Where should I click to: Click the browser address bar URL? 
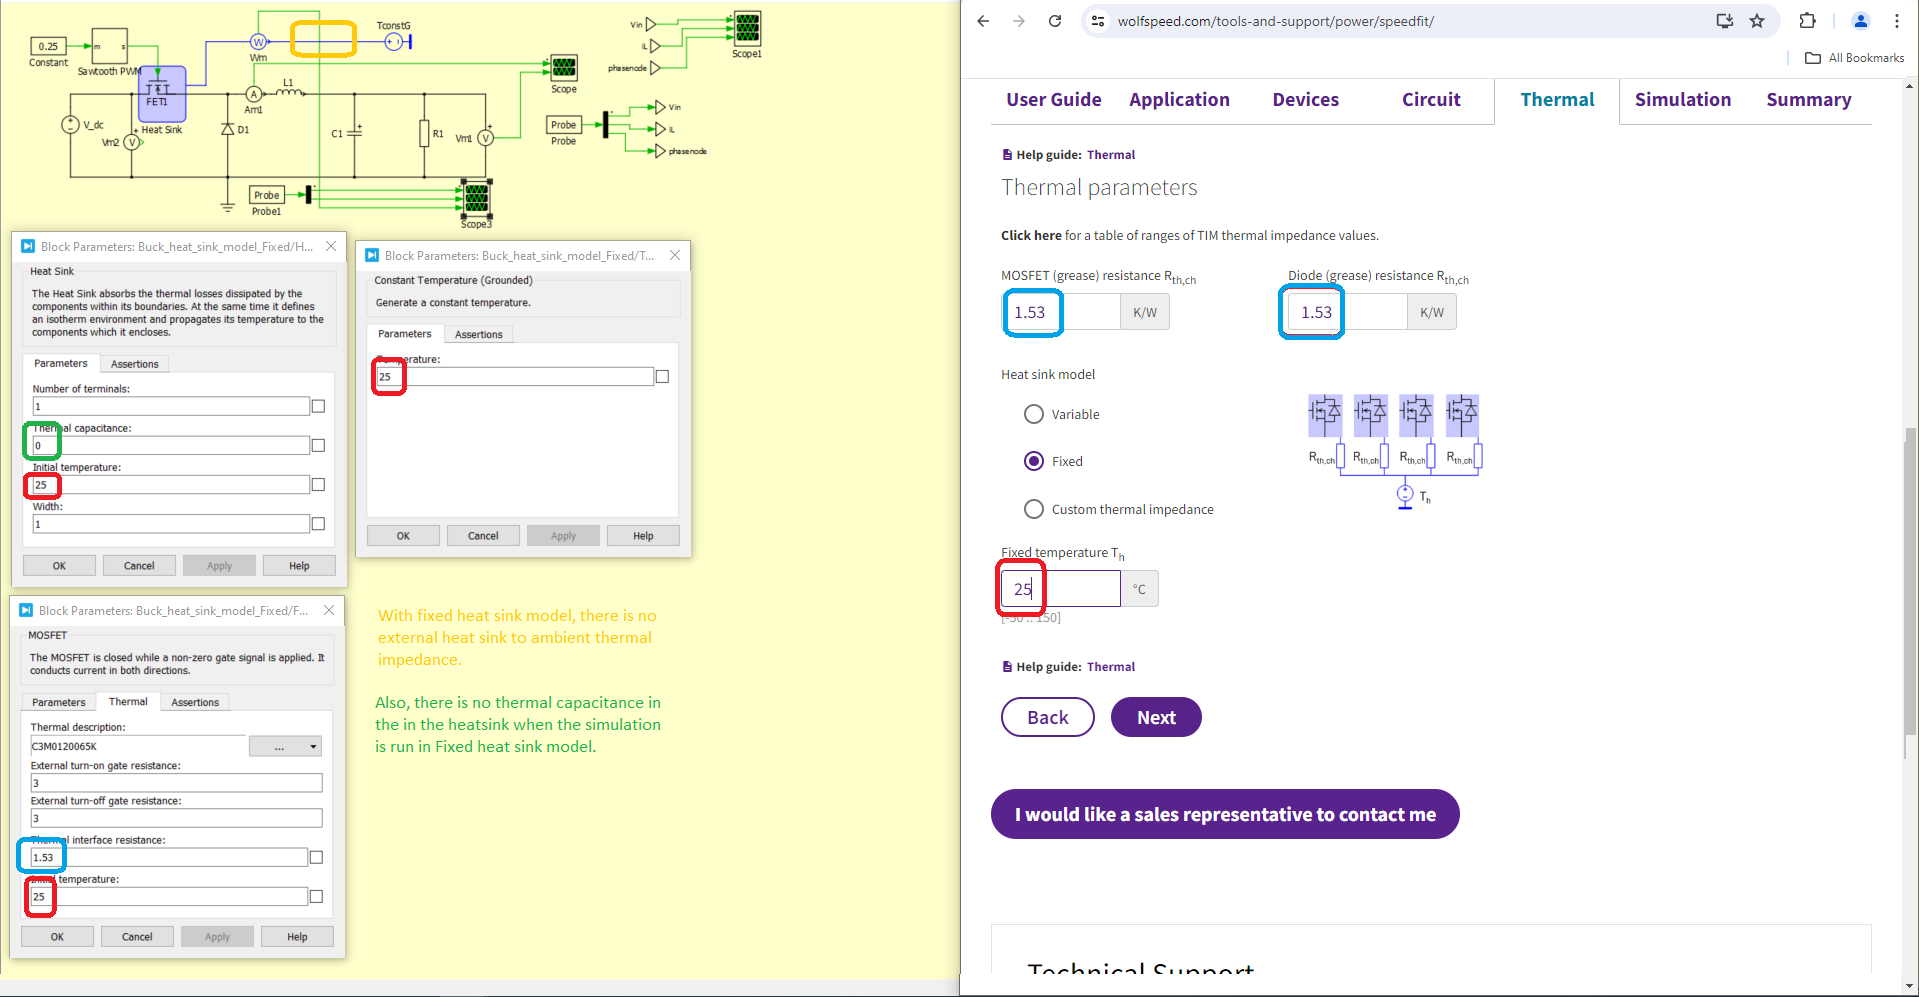click(x=1275, y=21)
